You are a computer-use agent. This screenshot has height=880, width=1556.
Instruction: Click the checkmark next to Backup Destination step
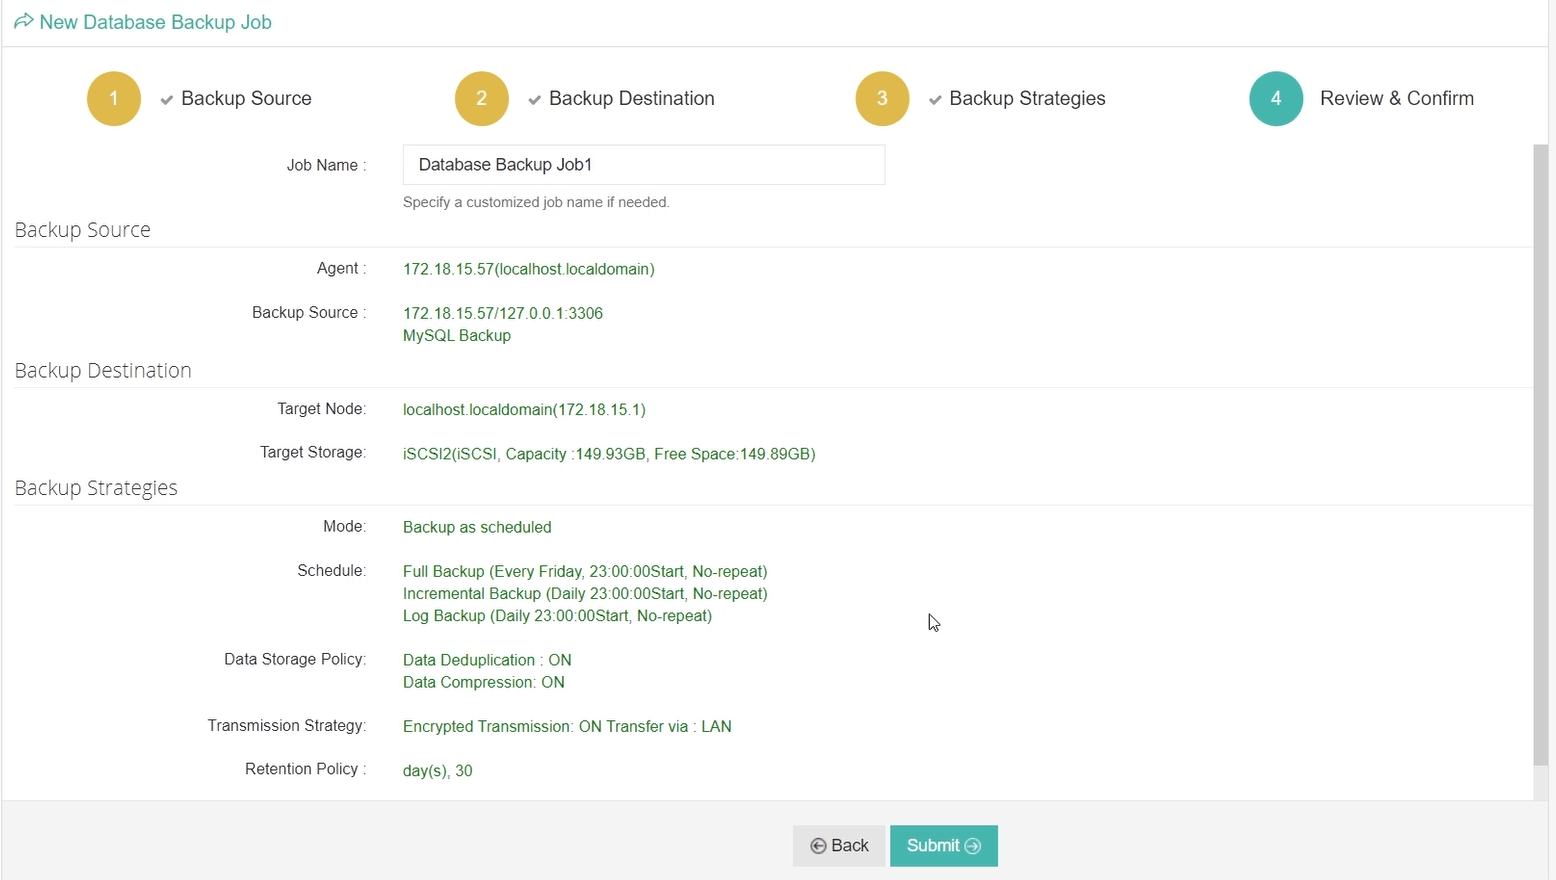(x=535, y=99)
